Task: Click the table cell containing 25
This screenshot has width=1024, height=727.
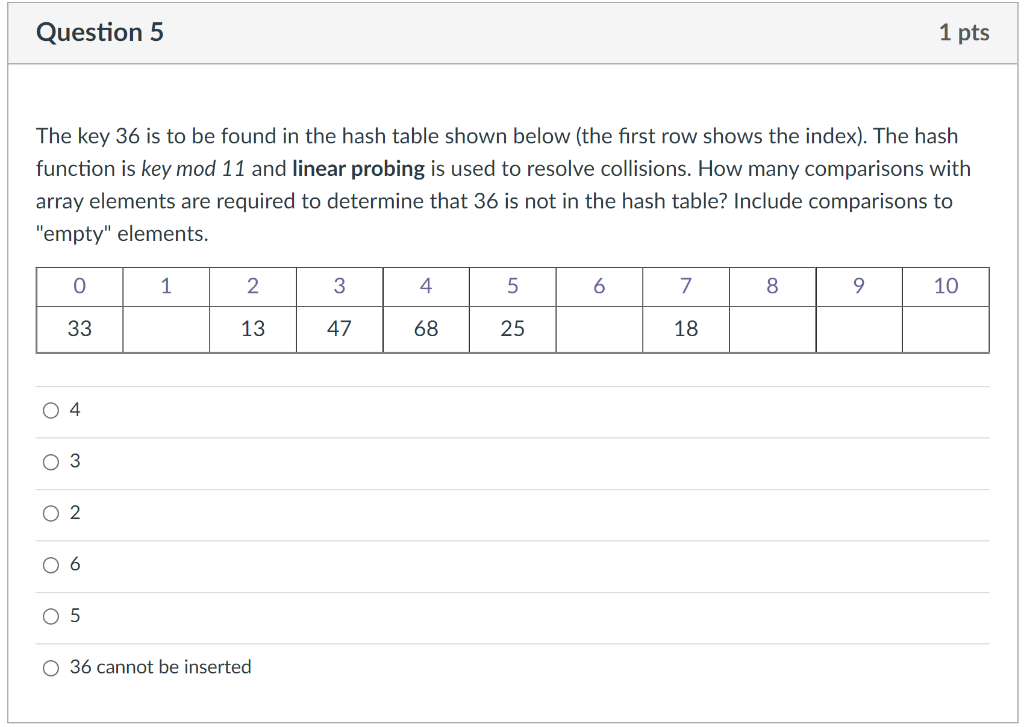Action: (512, 328)
